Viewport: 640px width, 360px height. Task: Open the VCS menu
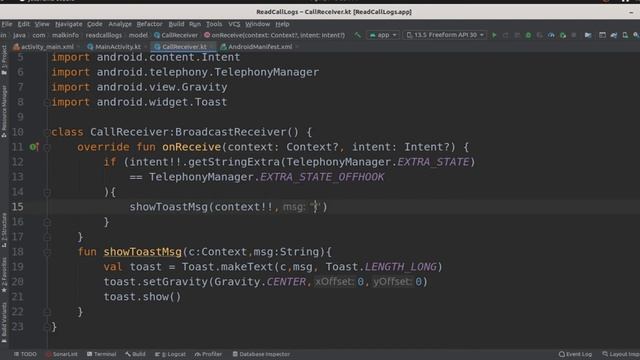click(x=234, y=24)
